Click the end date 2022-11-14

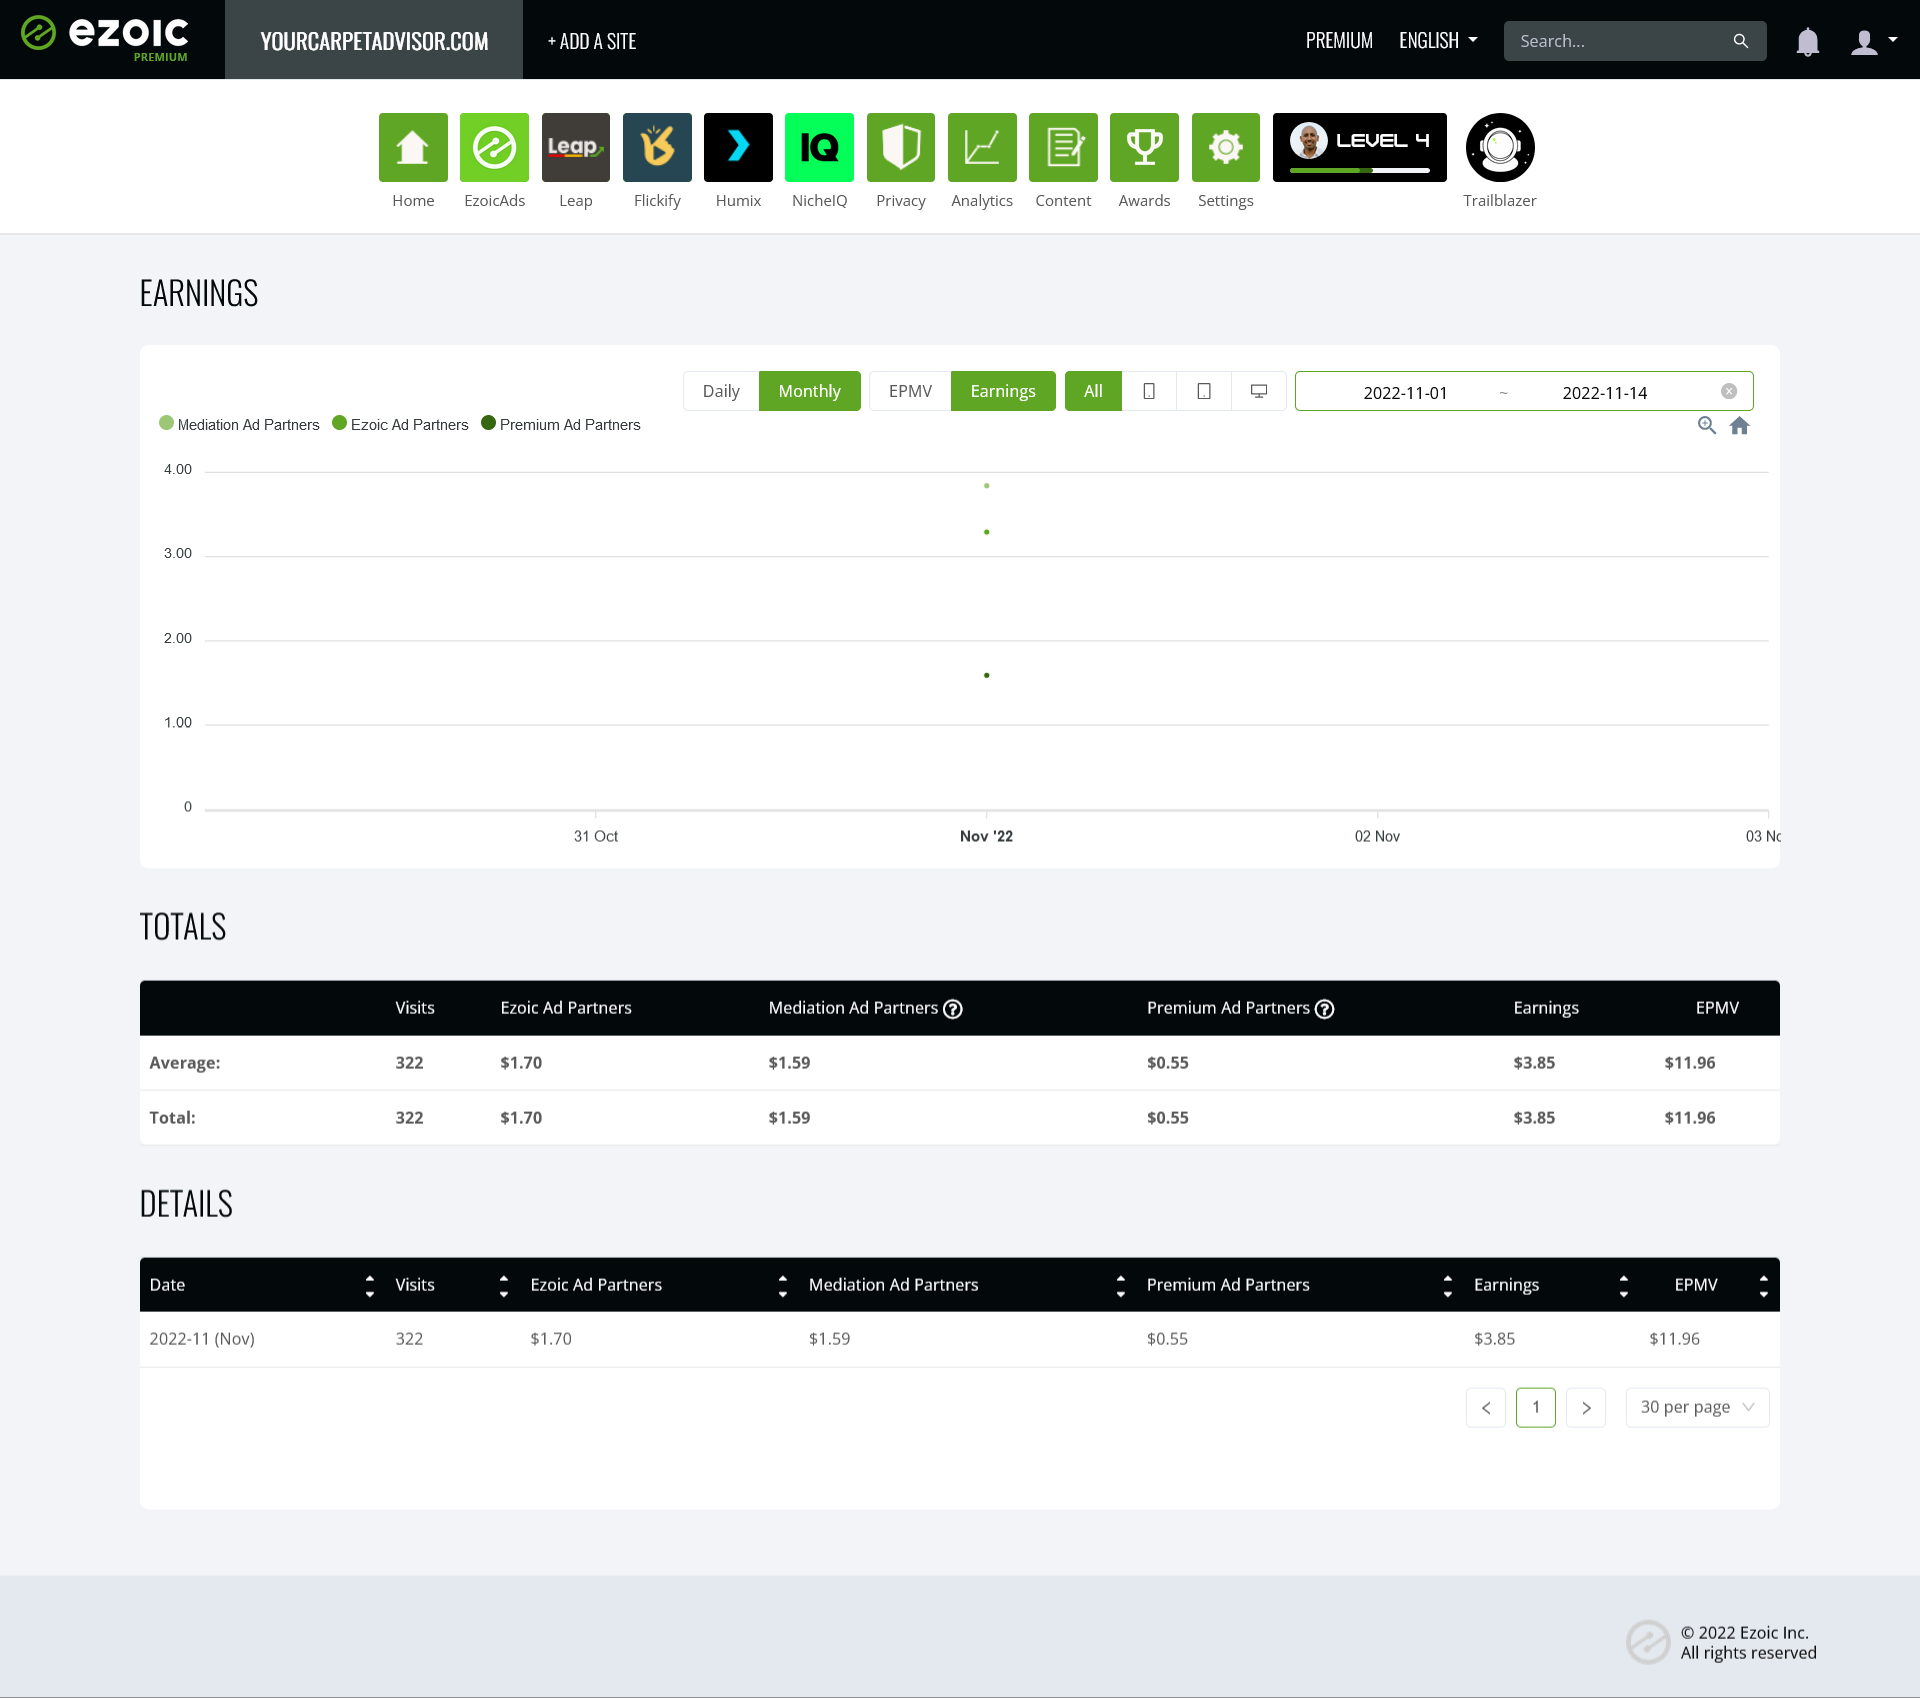point(1604,392)
